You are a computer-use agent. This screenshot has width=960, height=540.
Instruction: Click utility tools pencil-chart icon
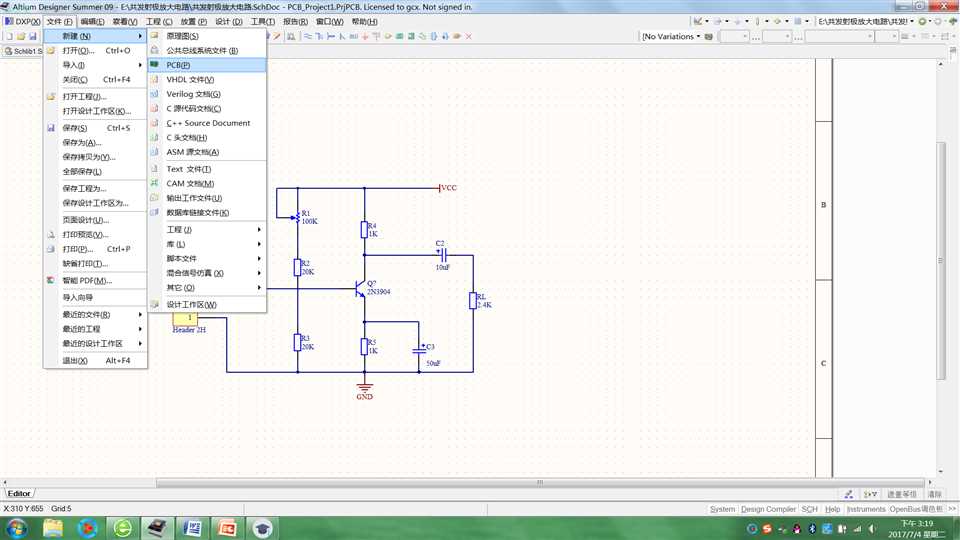point(697,21)
